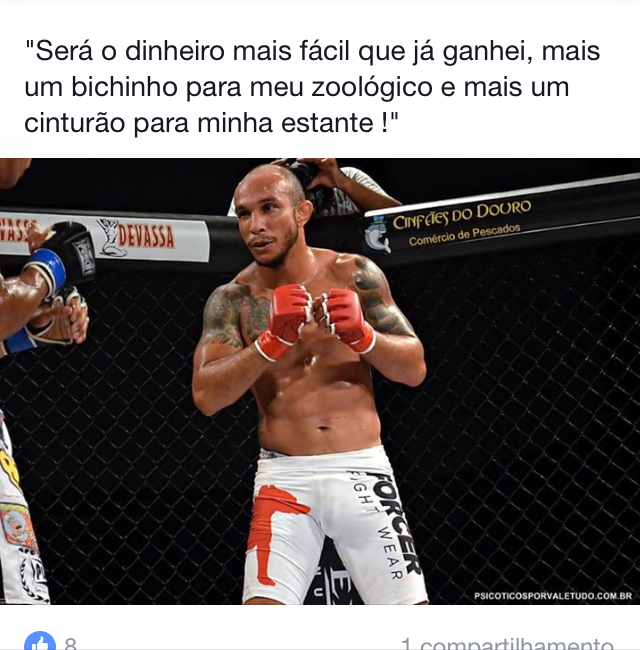
Task: Open the fighter photo in full view
Action: 320,381
